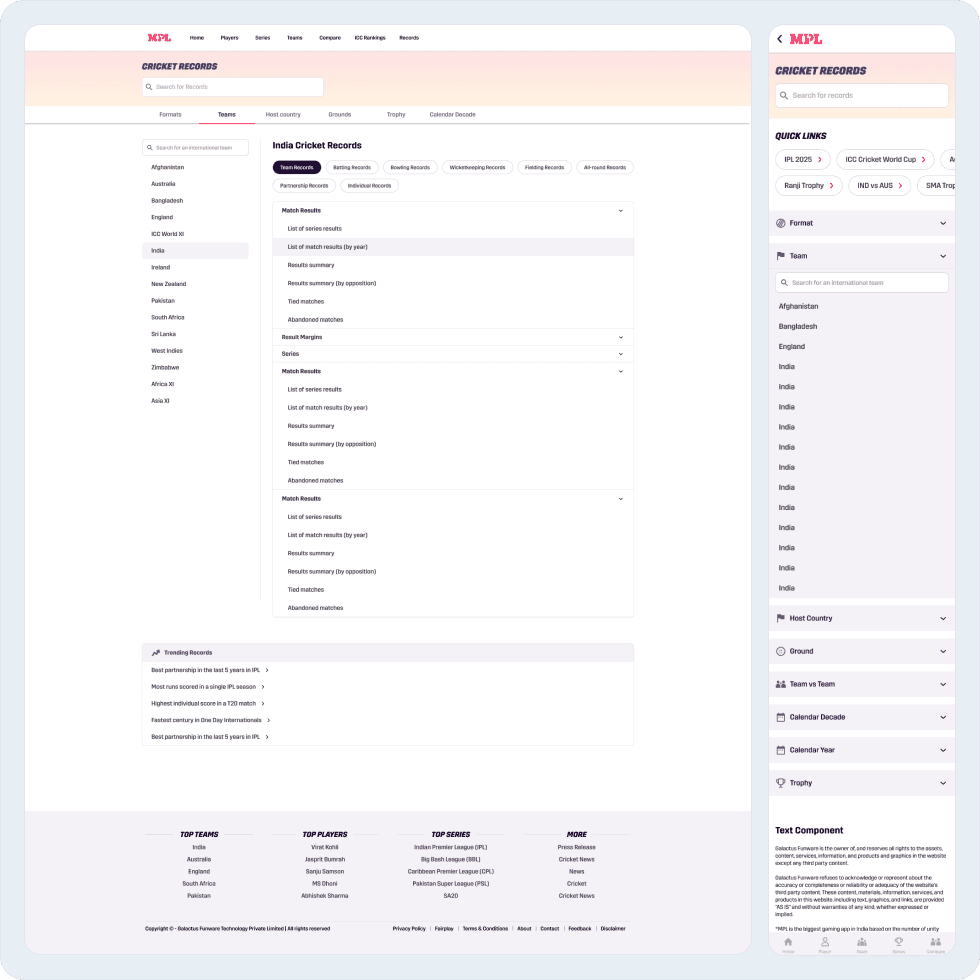Expand the Series accordion row
This screenshot has height=980, width=980.
(453, 354)
